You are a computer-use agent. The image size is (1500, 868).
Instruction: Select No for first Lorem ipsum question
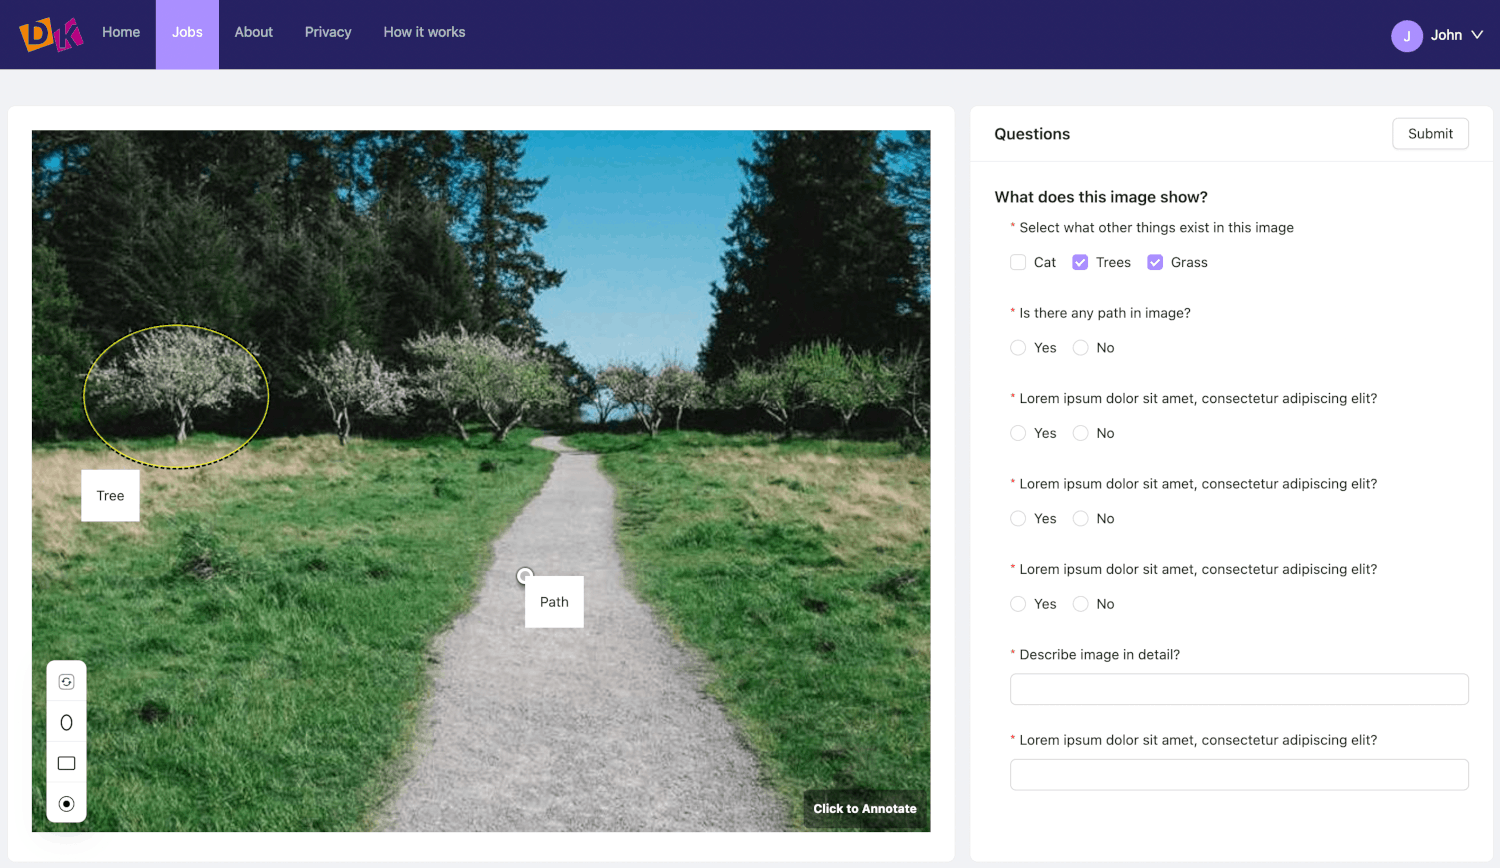coord(1081,433)
